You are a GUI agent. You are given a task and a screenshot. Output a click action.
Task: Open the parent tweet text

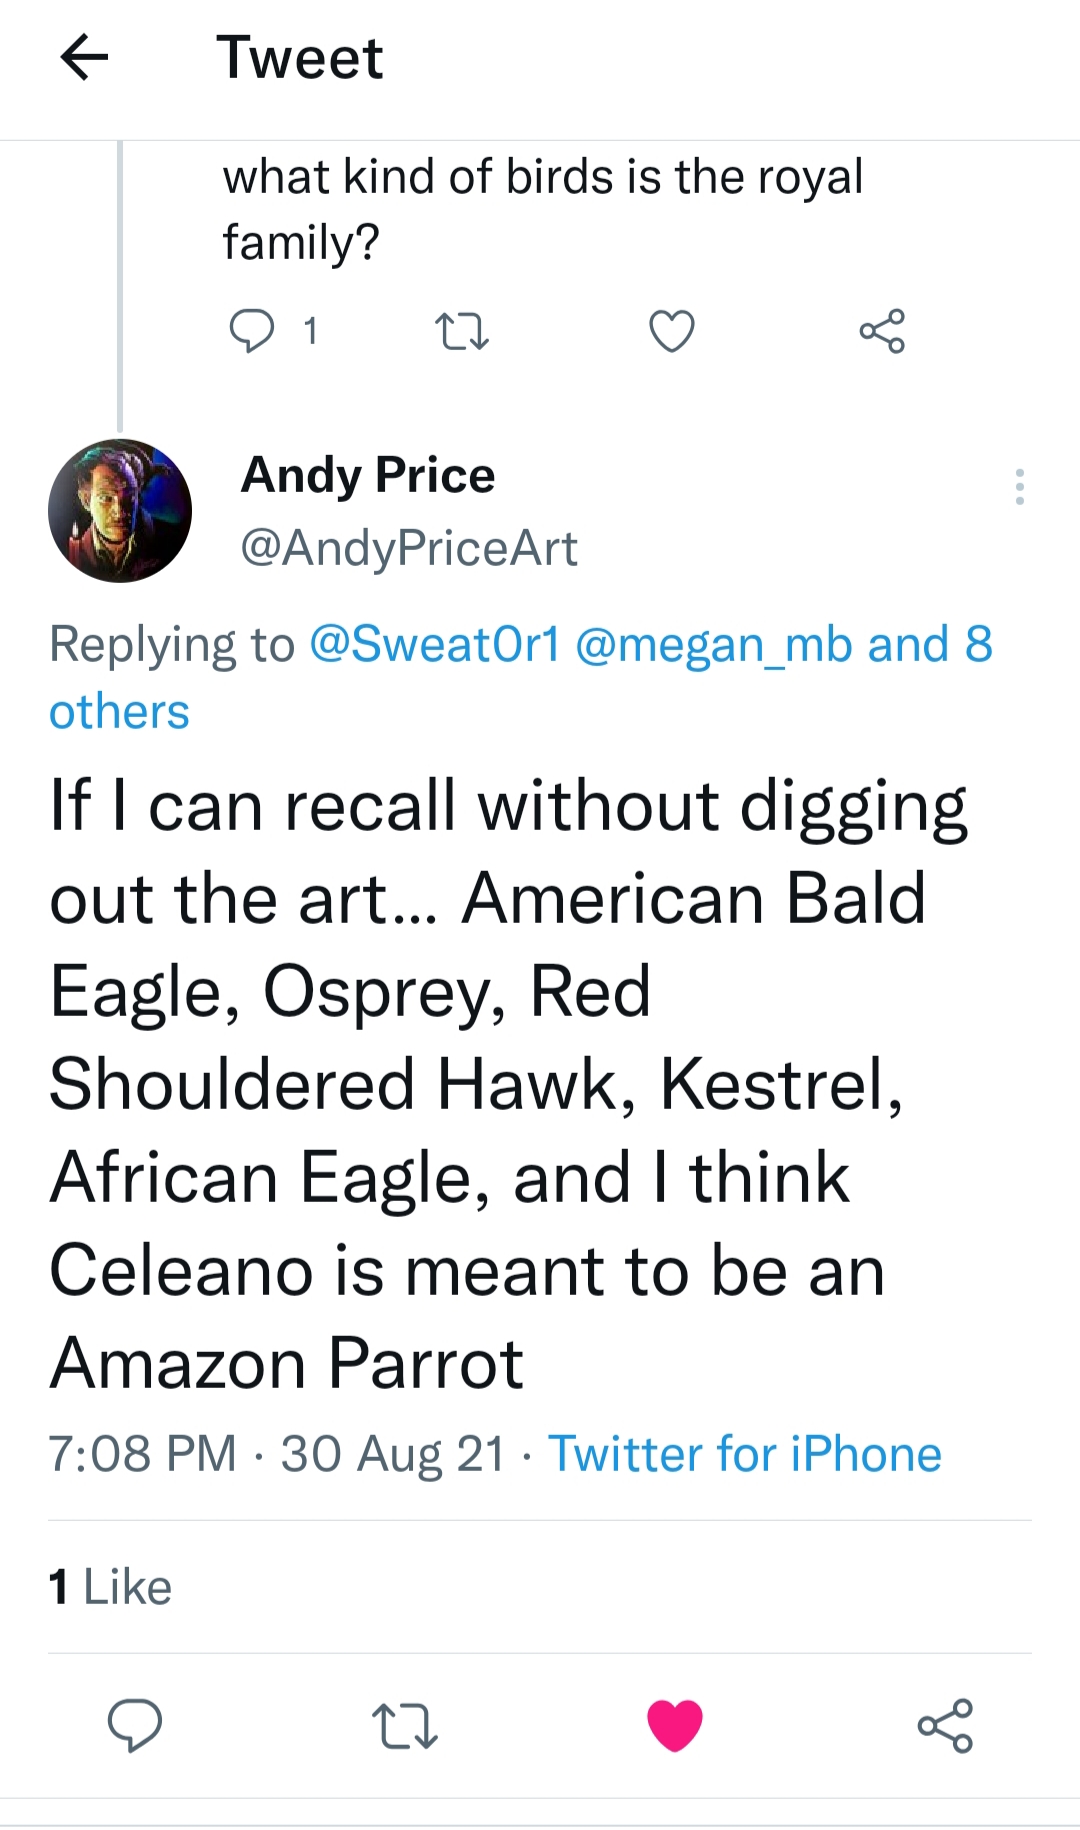pyautogui.click(x=541, y=208)
